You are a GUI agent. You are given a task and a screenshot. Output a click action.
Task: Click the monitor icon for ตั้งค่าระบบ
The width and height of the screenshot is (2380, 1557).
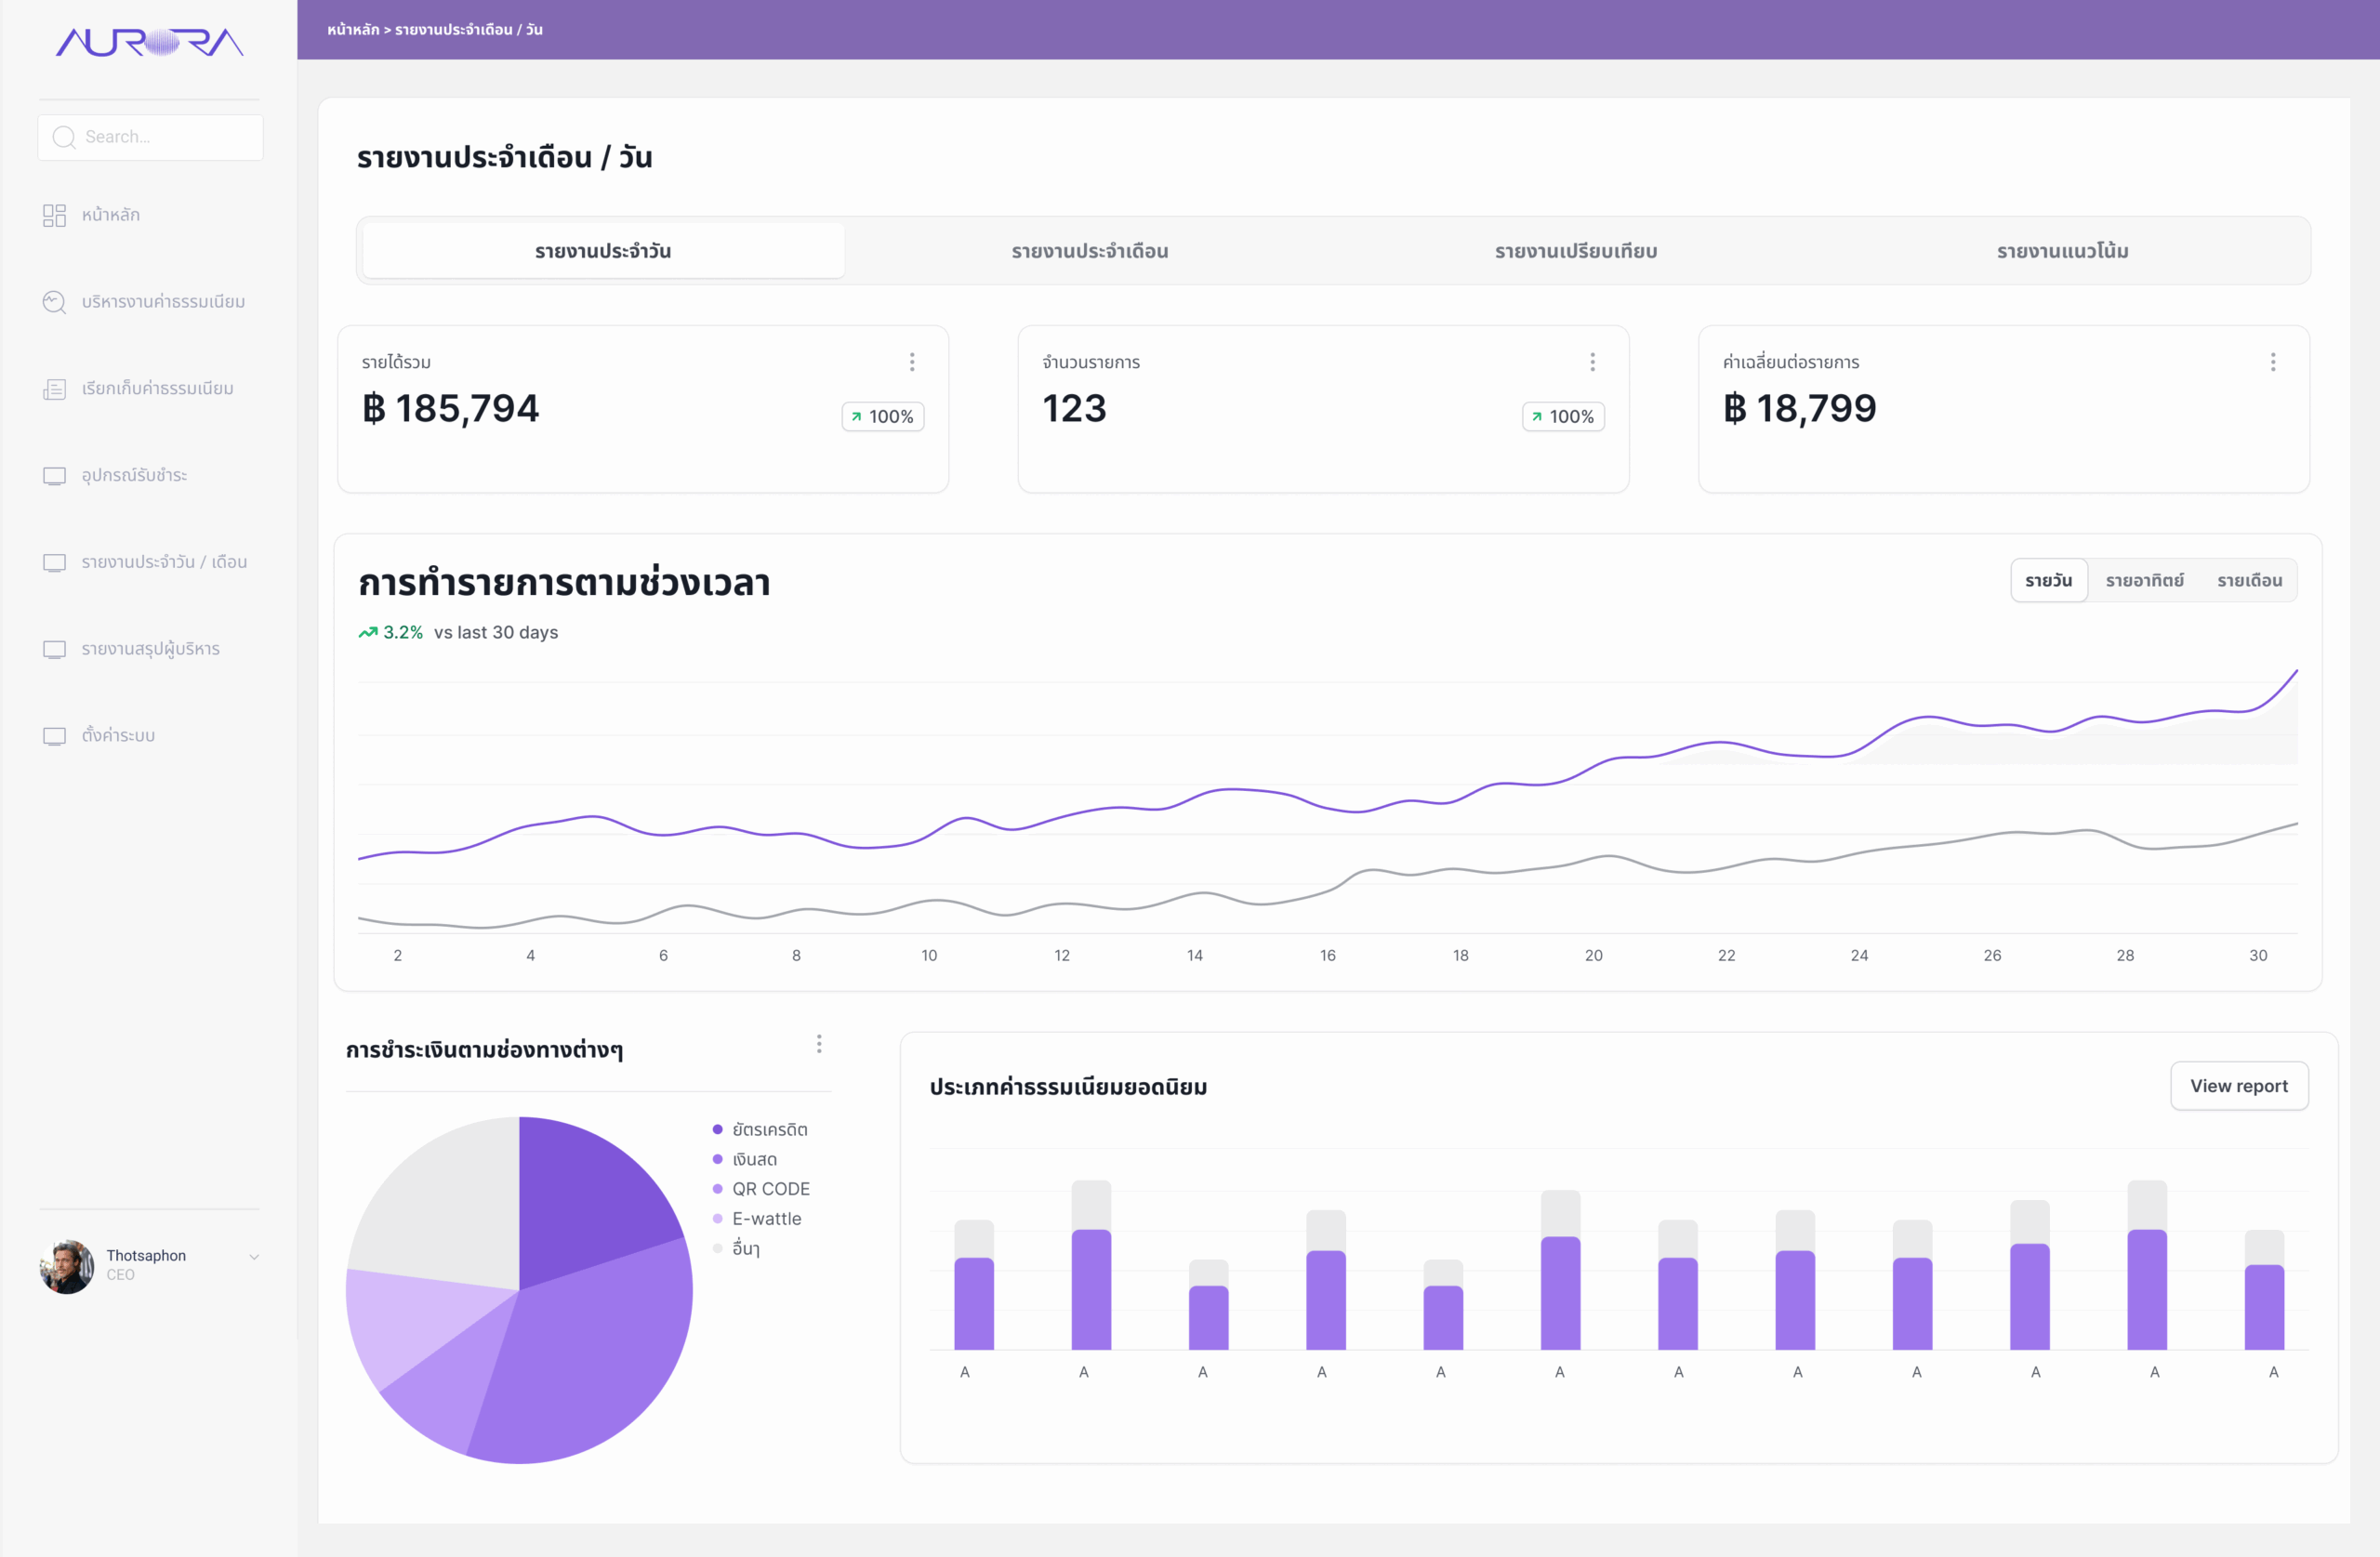54,736
